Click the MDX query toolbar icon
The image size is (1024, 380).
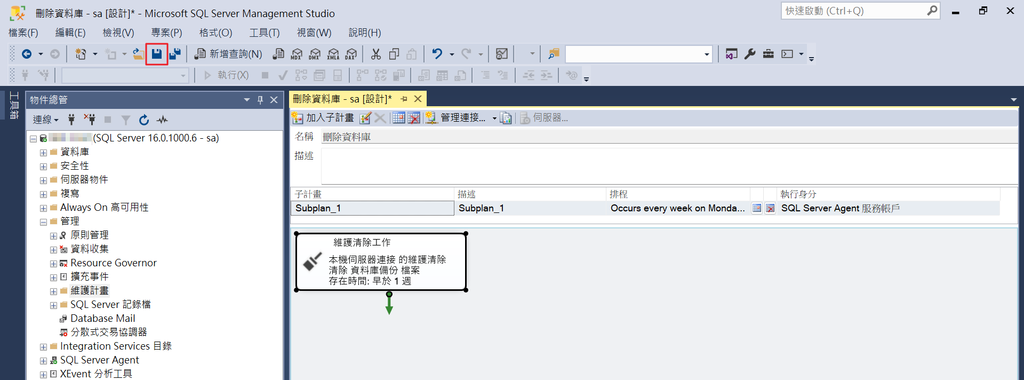(x=297, y=54)
